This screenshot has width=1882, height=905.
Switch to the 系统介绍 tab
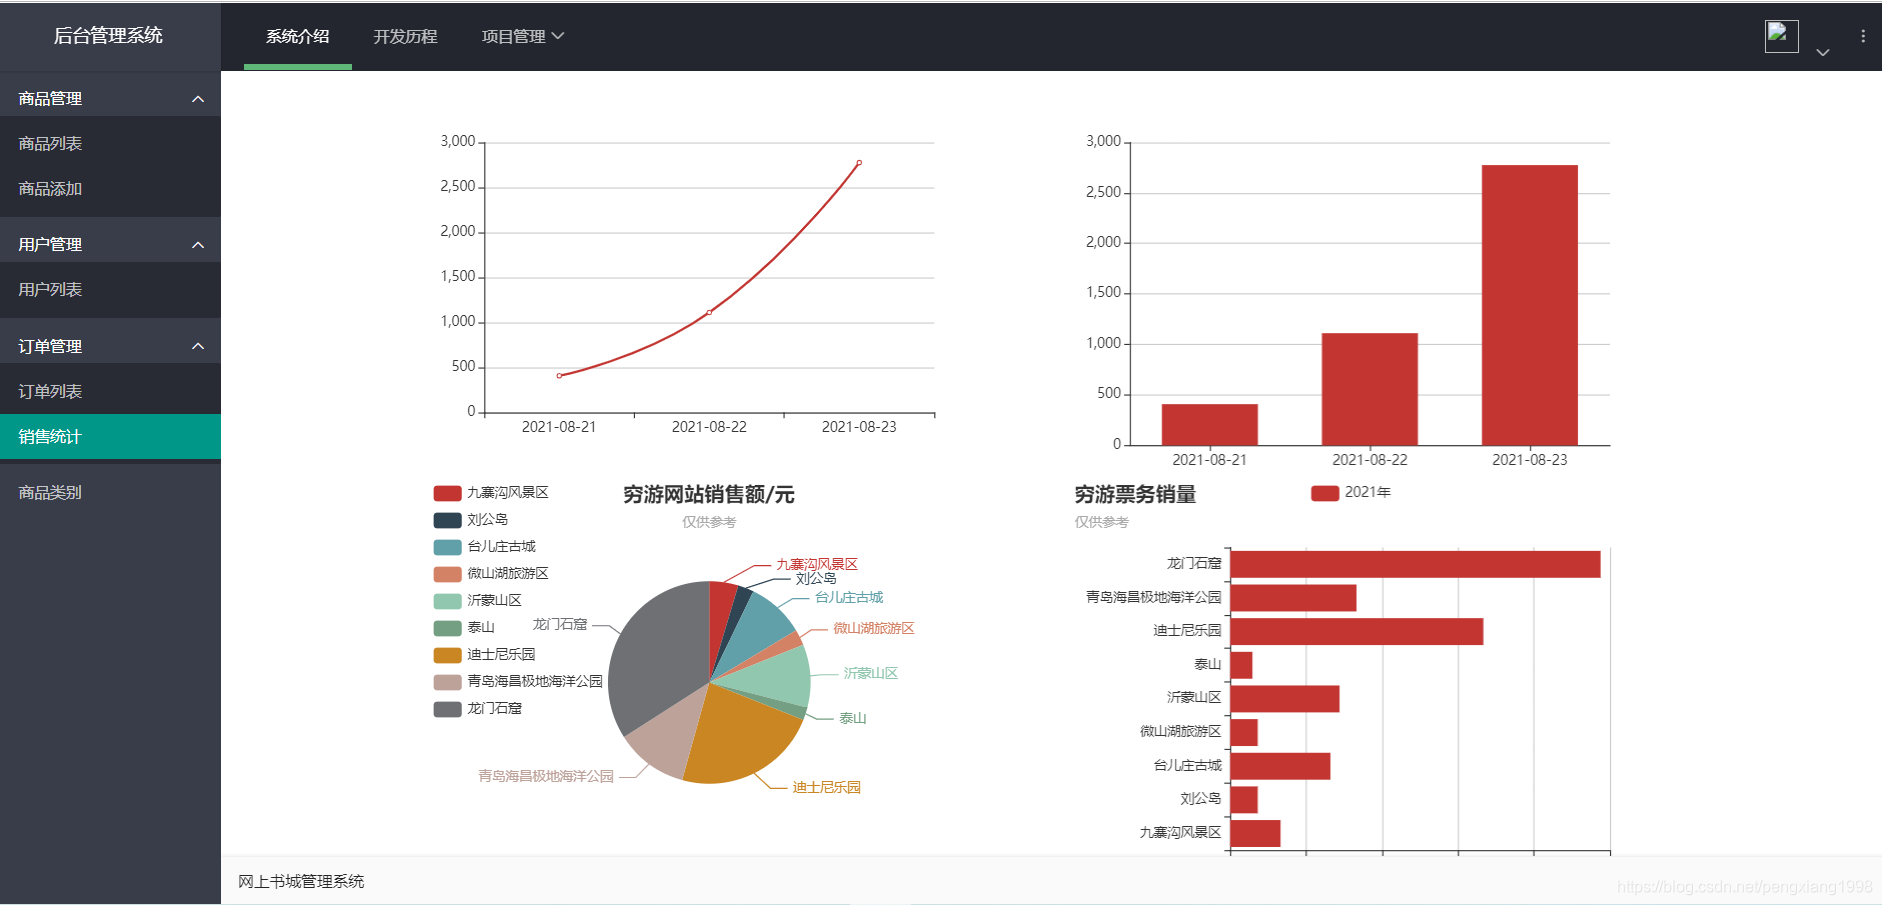(x=298, y=36)
